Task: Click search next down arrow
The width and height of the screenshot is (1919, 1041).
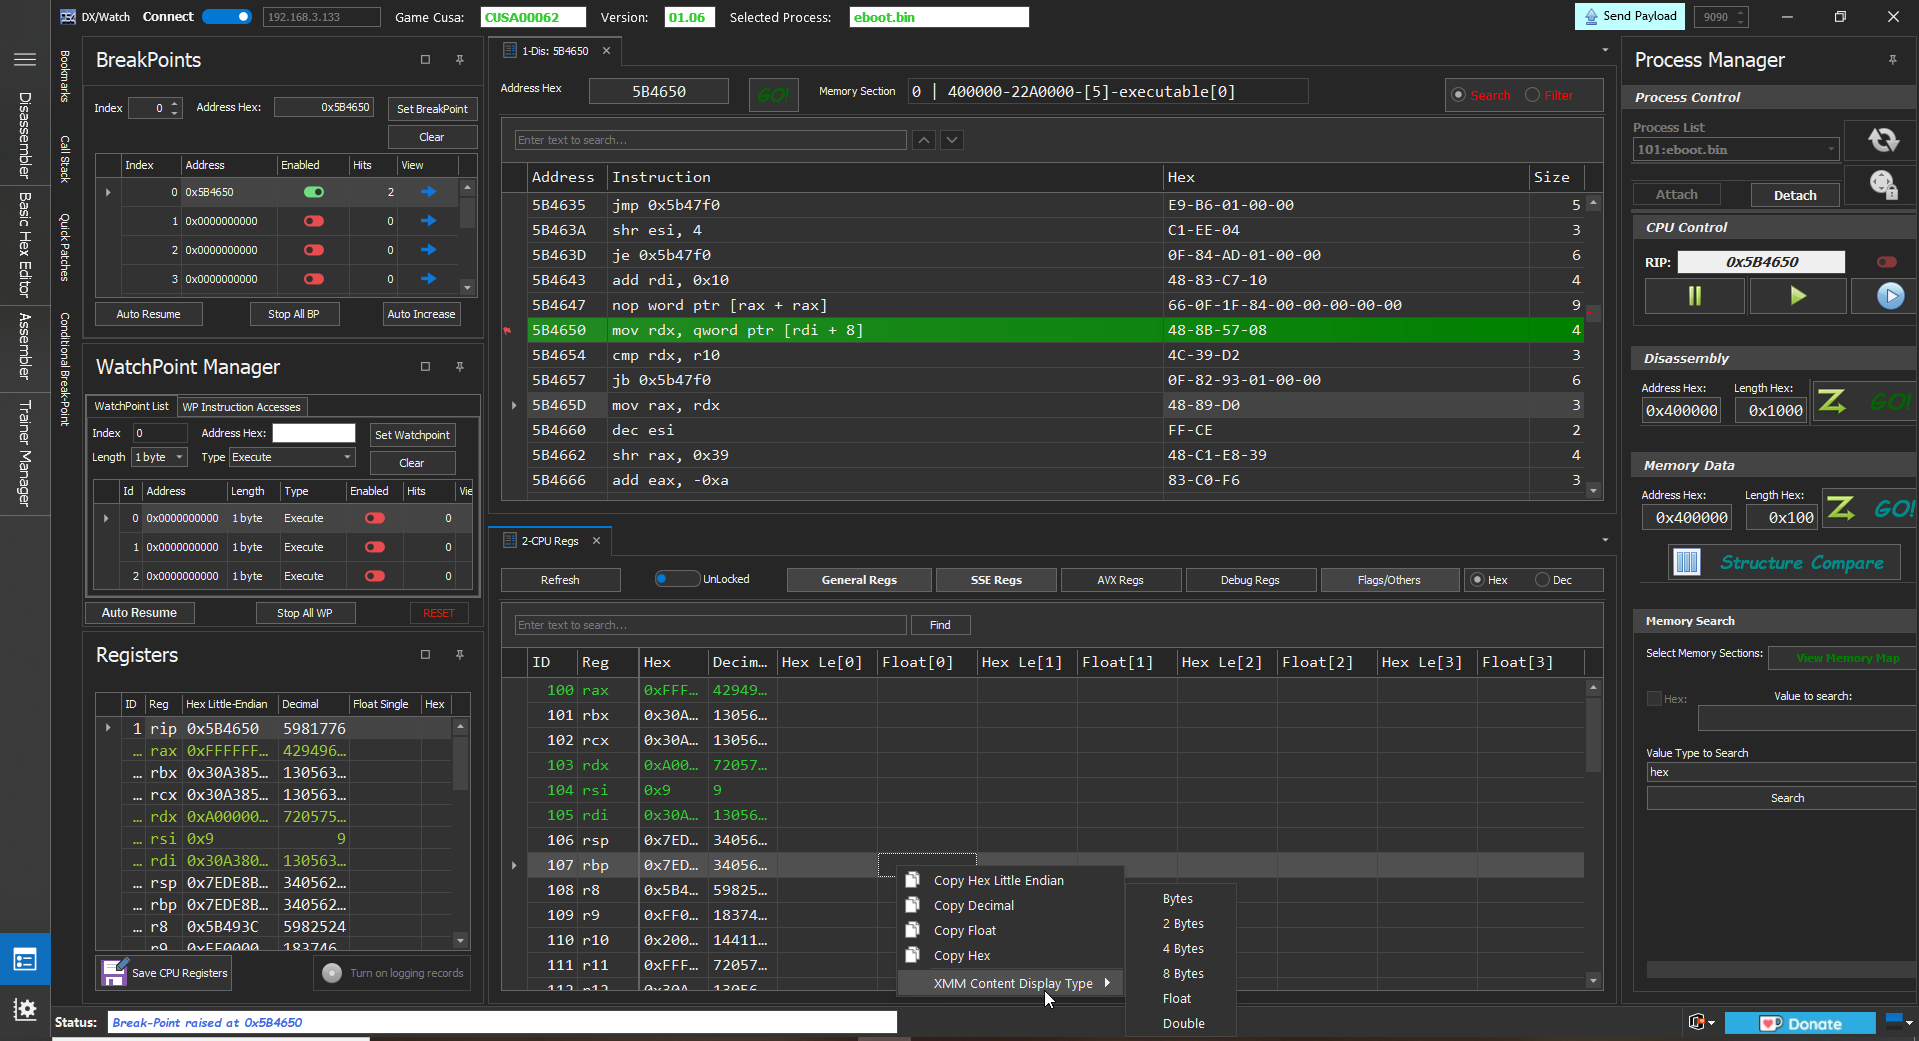Action: [952, 140]
